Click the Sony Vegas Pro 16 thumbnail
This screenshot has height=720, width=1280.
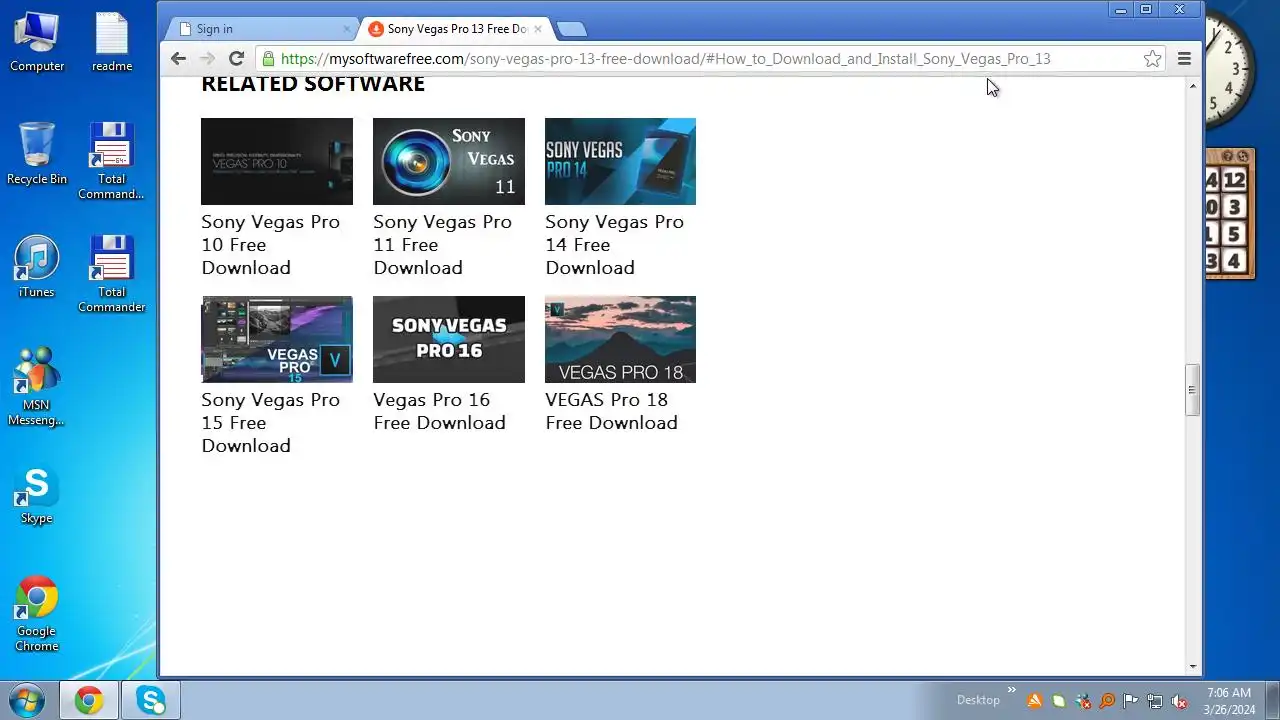click(449, 339)
